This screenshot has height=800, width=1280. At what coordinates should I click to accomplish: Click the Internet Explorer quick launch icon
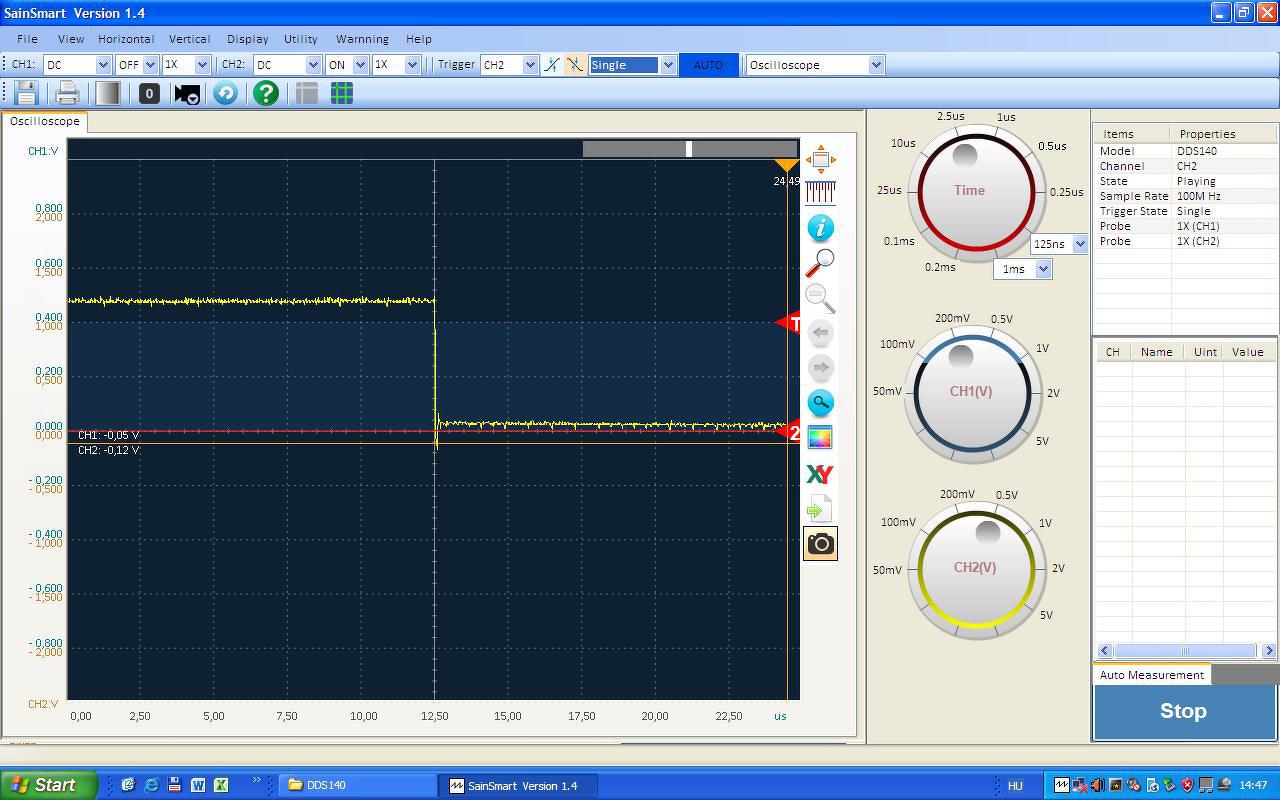point(151,785)
